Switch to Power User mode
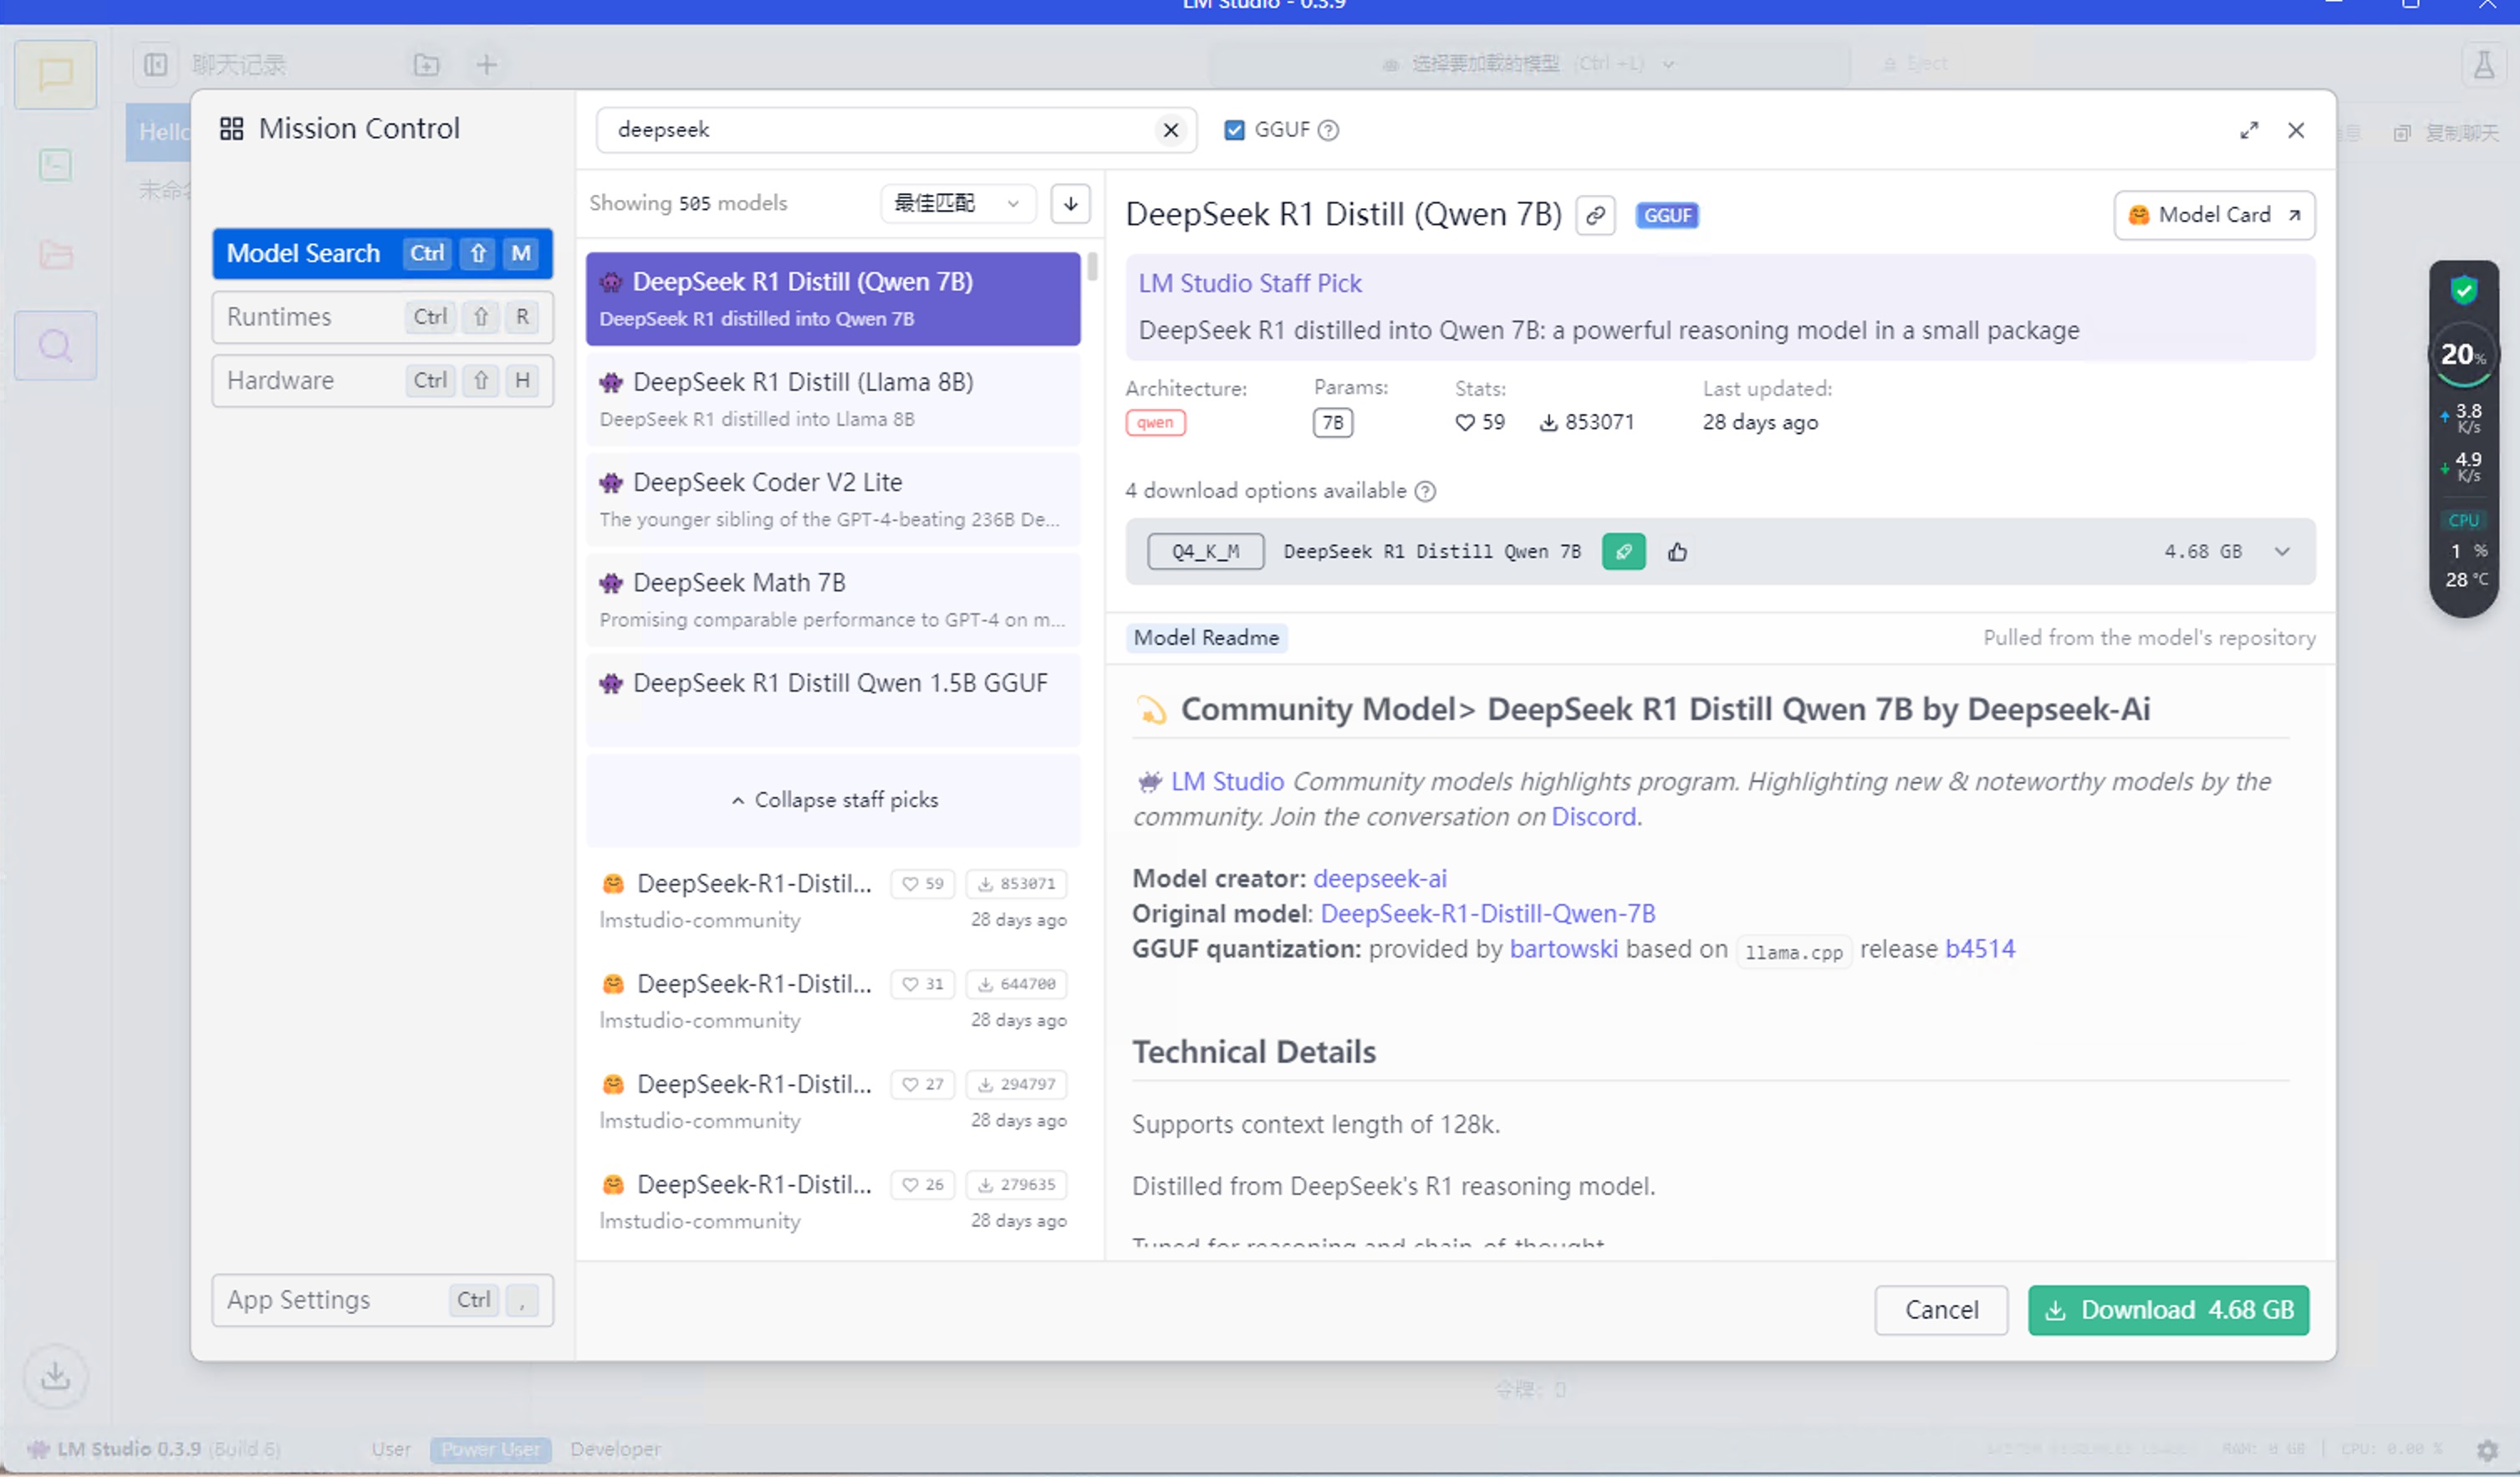Viewport: 2520px width, 1477px height. coord(490,1449)
